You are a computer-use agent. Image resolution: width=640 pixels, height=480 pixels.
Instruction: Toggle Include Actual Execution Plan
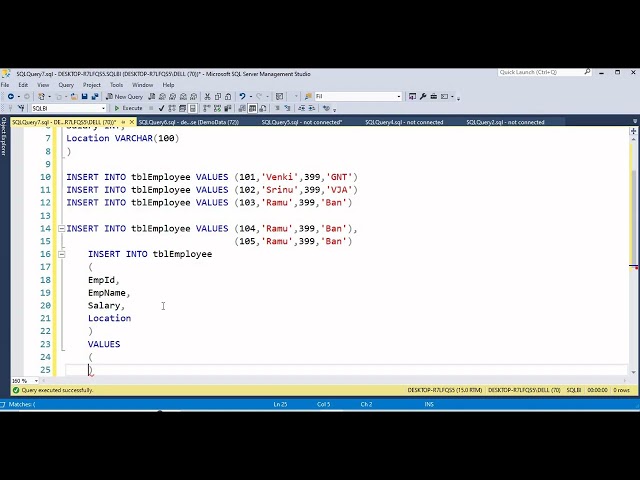click(x=207, y=108)
